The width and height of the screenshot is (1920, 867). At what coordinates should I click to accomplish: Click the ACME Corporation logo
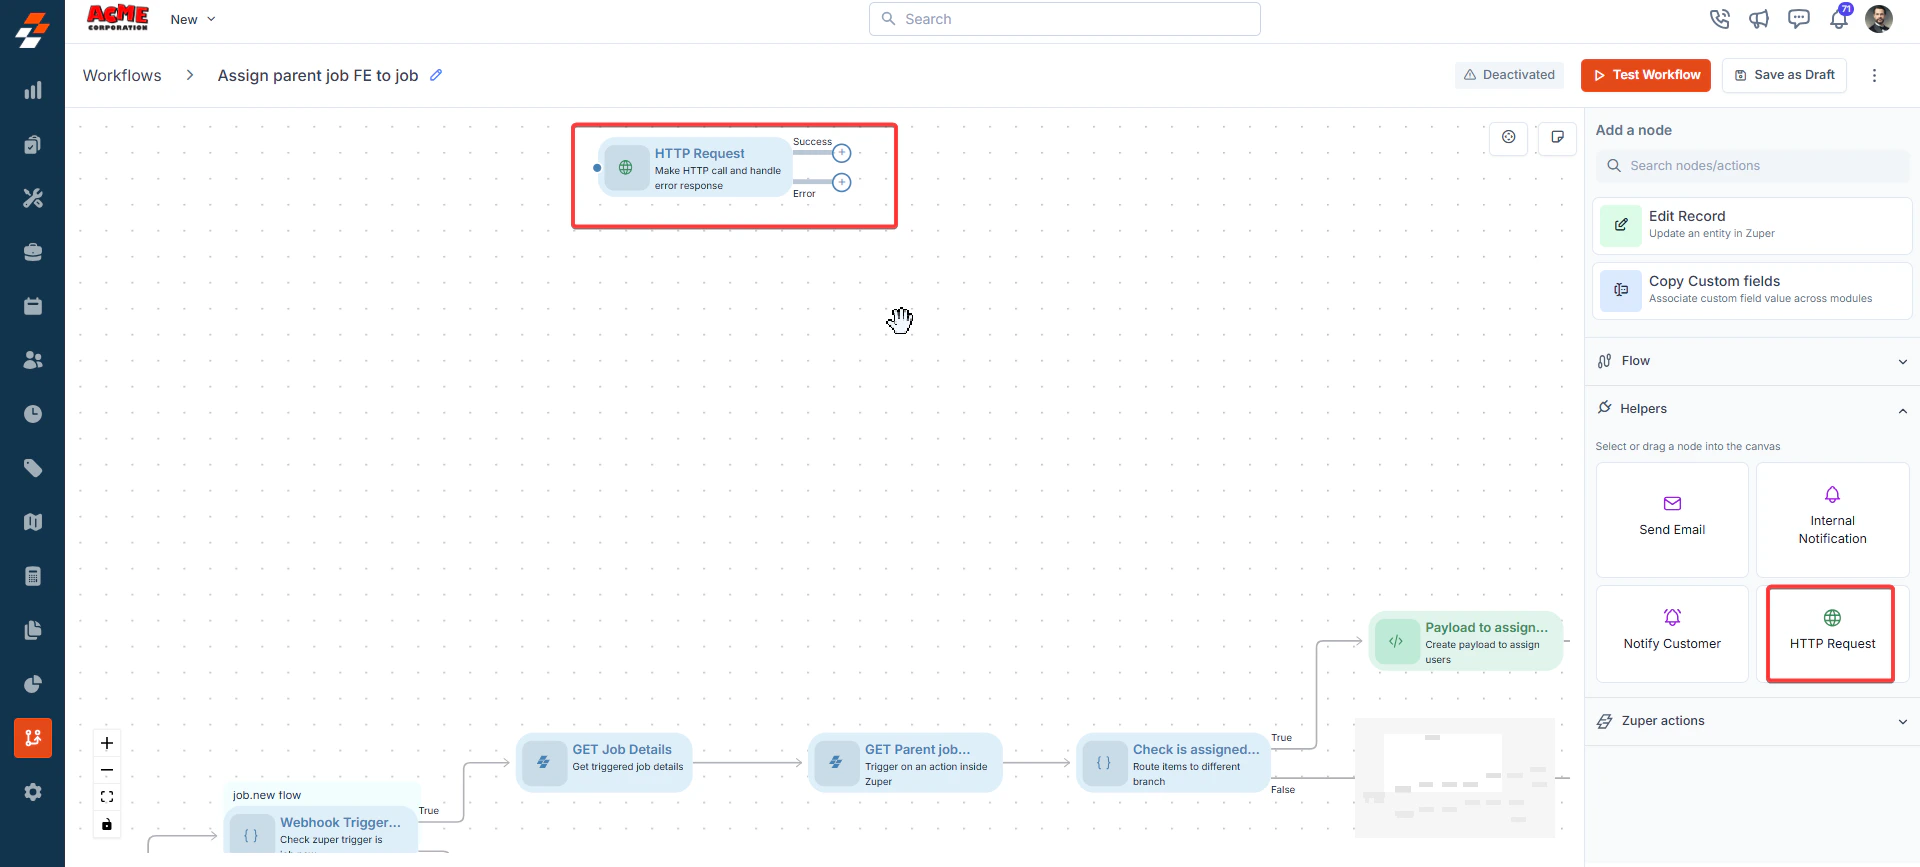[x=118, y=17]
